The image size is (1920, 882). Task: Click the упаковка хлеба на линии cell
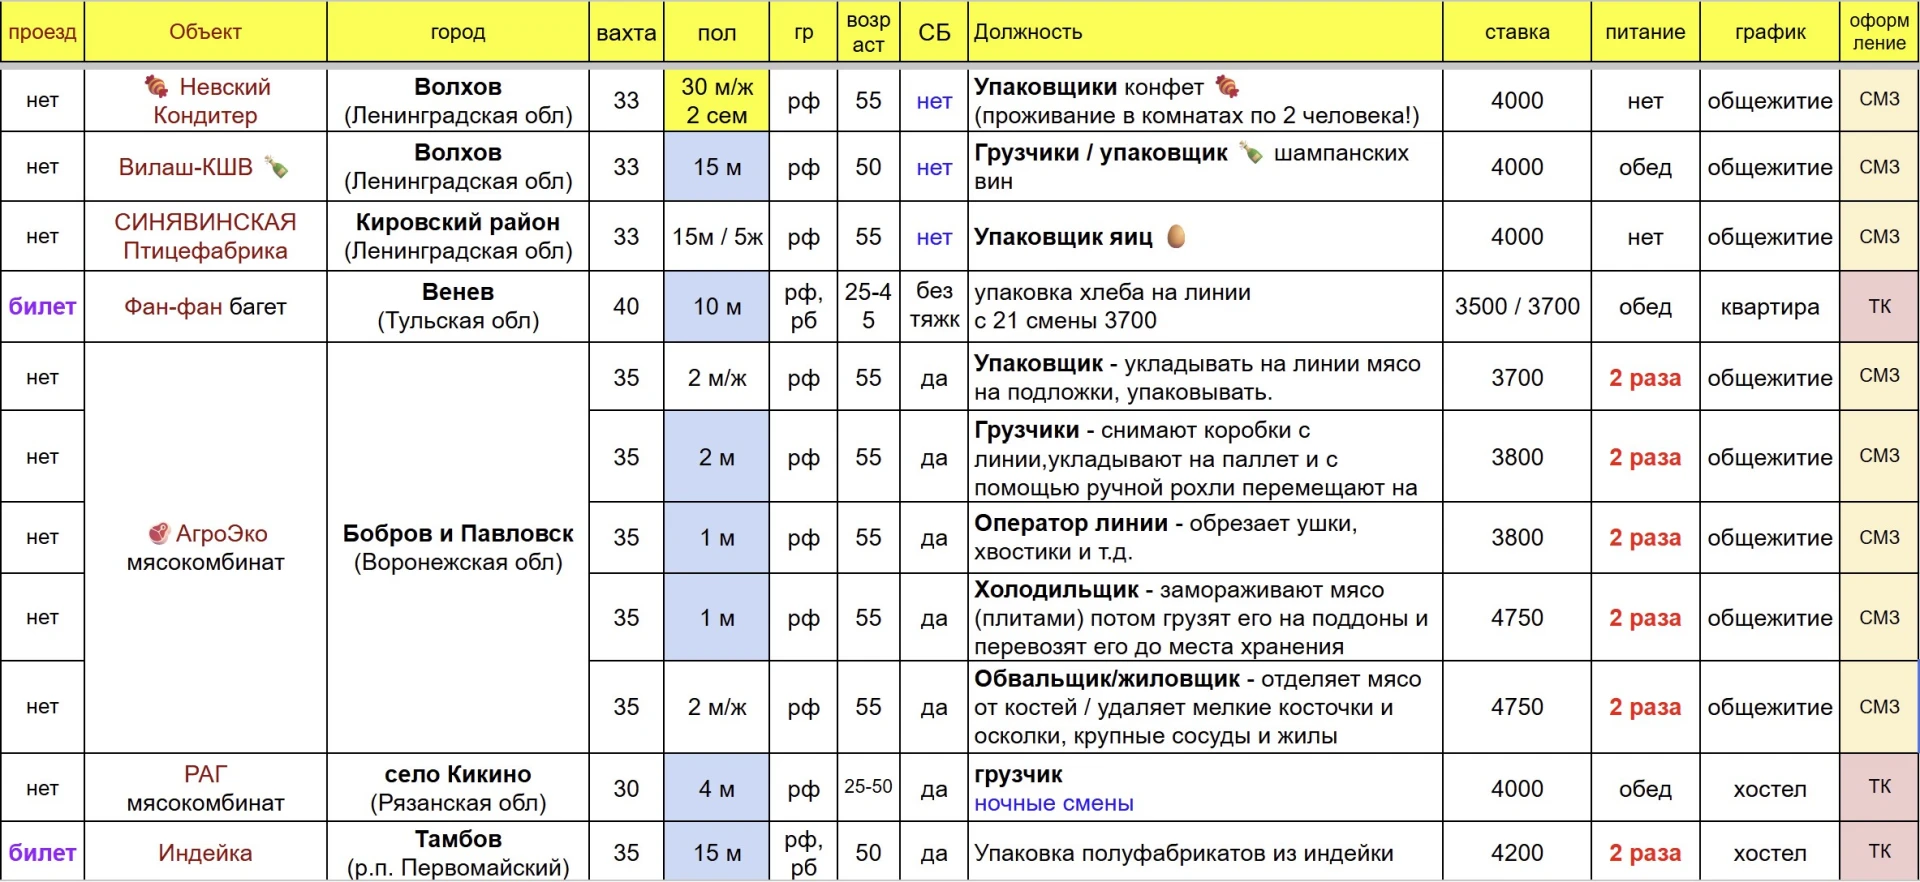pos(1205,307)
